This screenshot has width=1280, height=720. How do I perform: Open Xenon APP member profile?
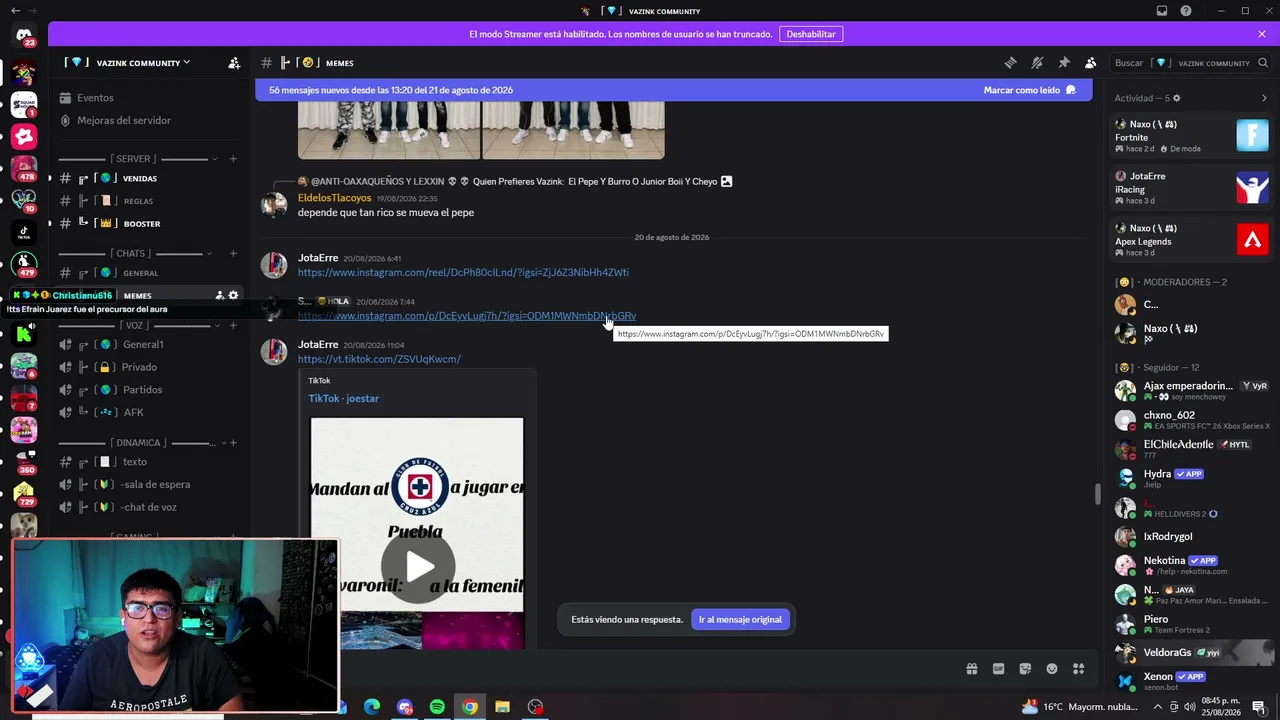coord(1192,681)
